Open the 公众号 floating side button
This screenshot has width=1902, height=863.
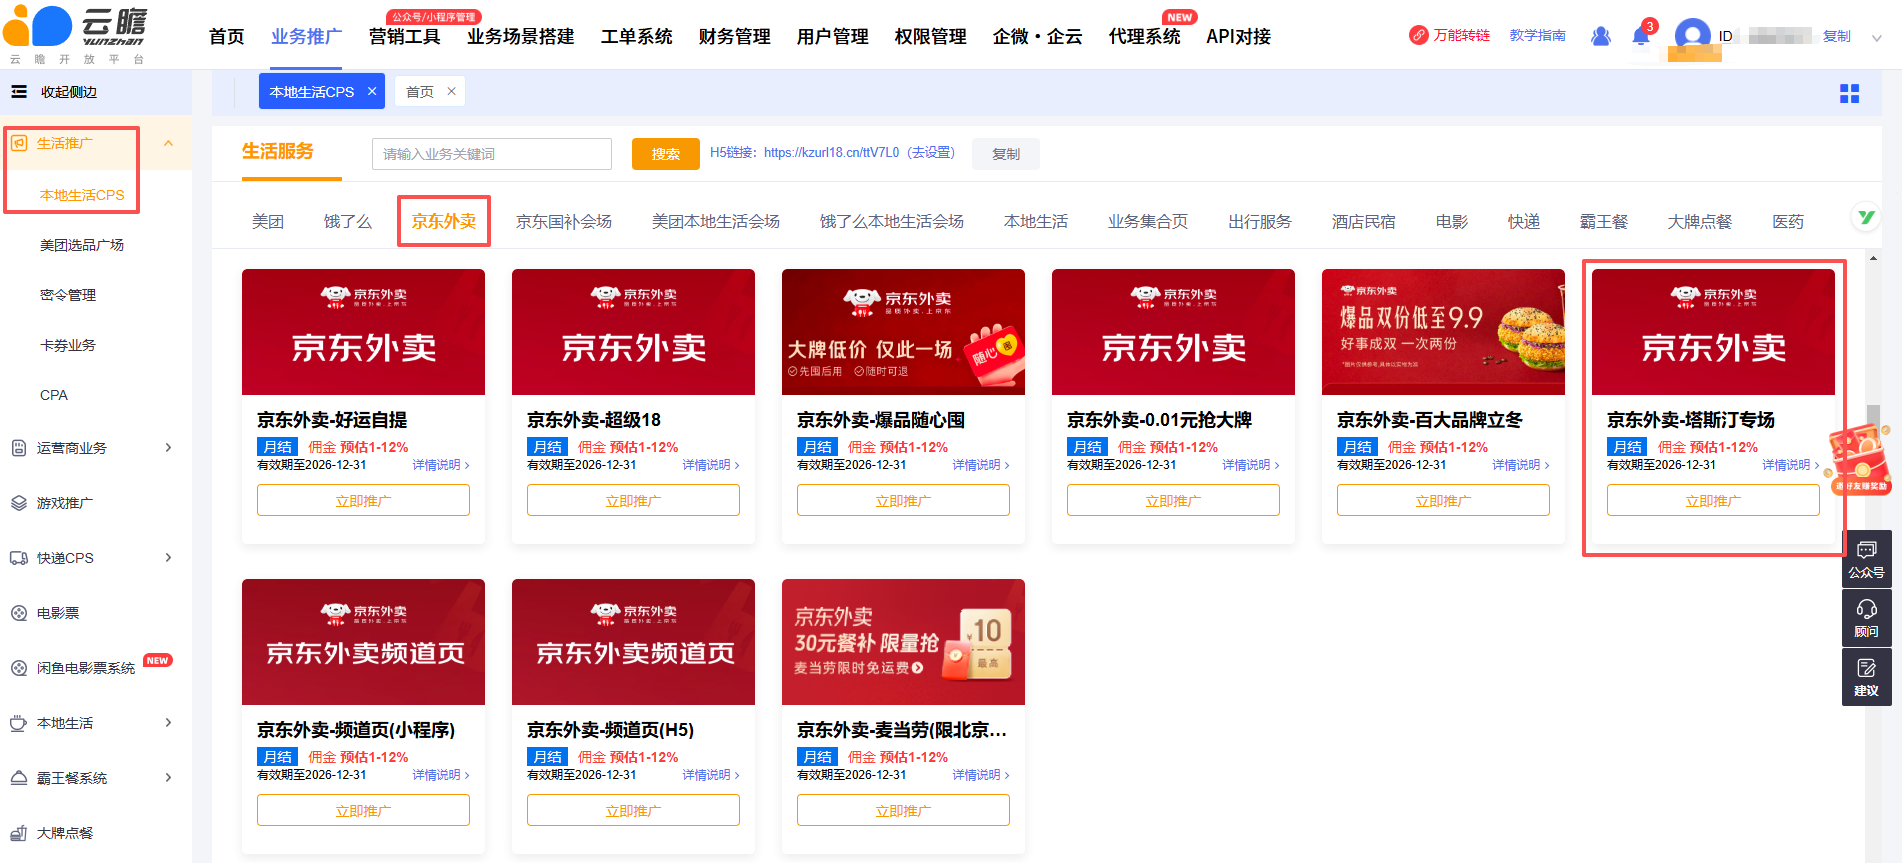click(1866, 559)
